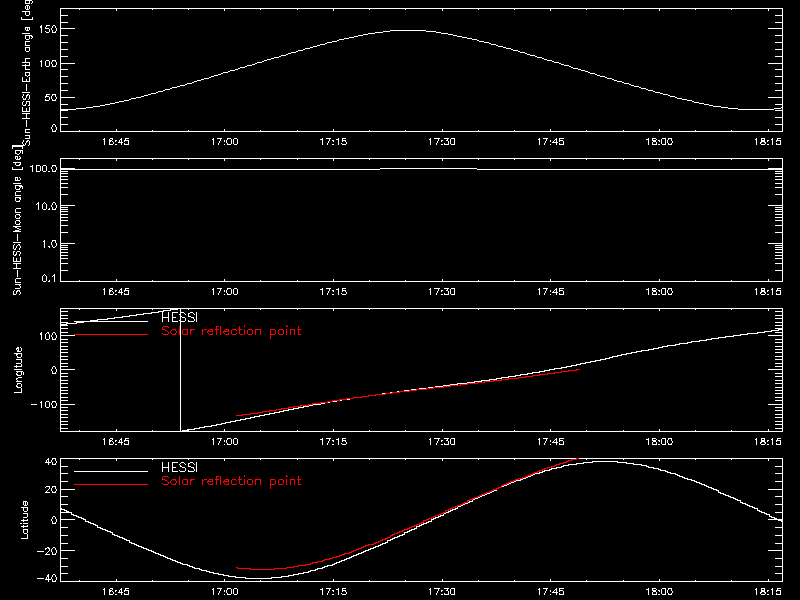Select the 'Longitude' y-axis title
This screenshot has height=600, width=800.
(x=18, y=370)
